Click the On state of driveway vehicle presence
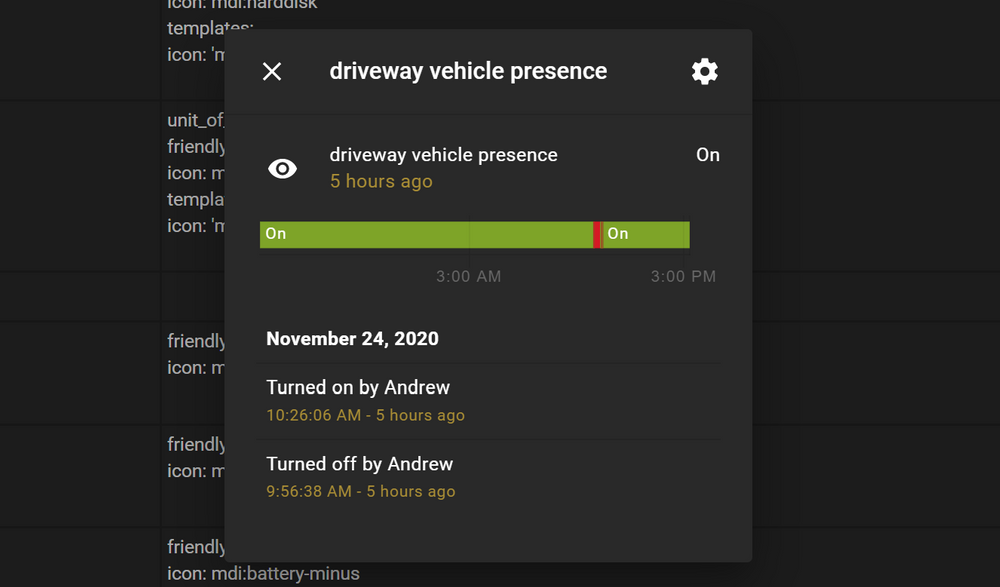 click(708, 154)
